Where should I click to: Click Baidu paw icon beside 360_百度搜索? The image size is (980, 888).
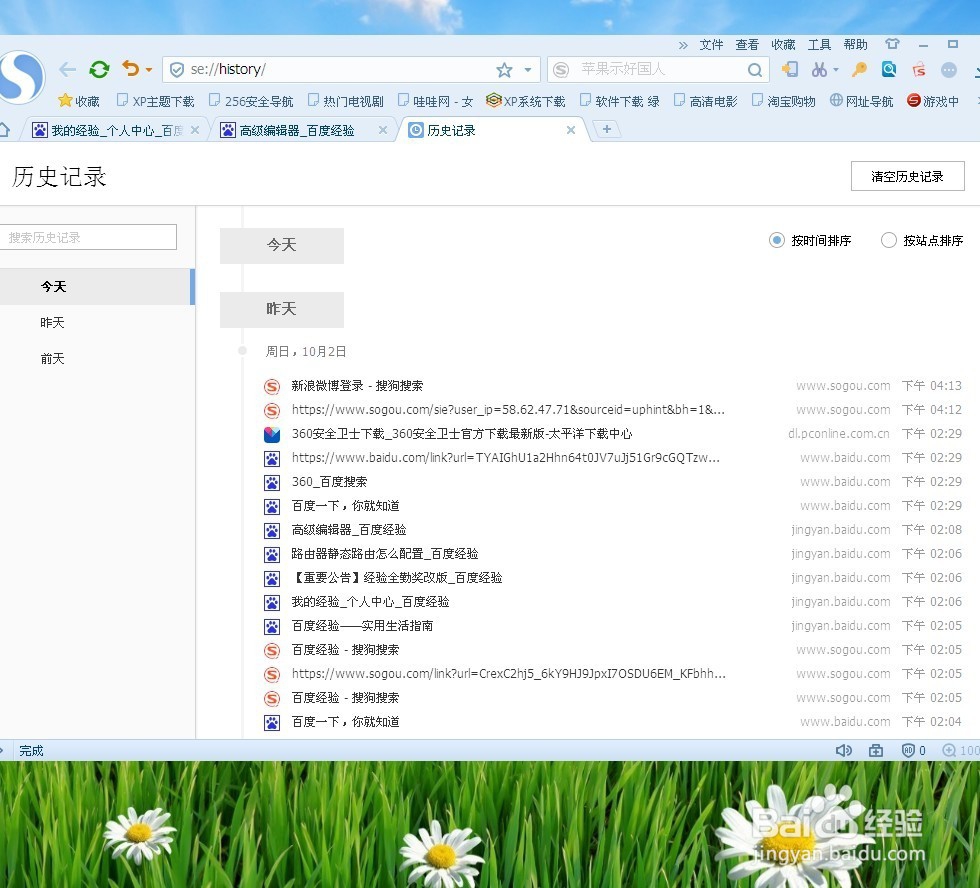[x=272, y=482]
